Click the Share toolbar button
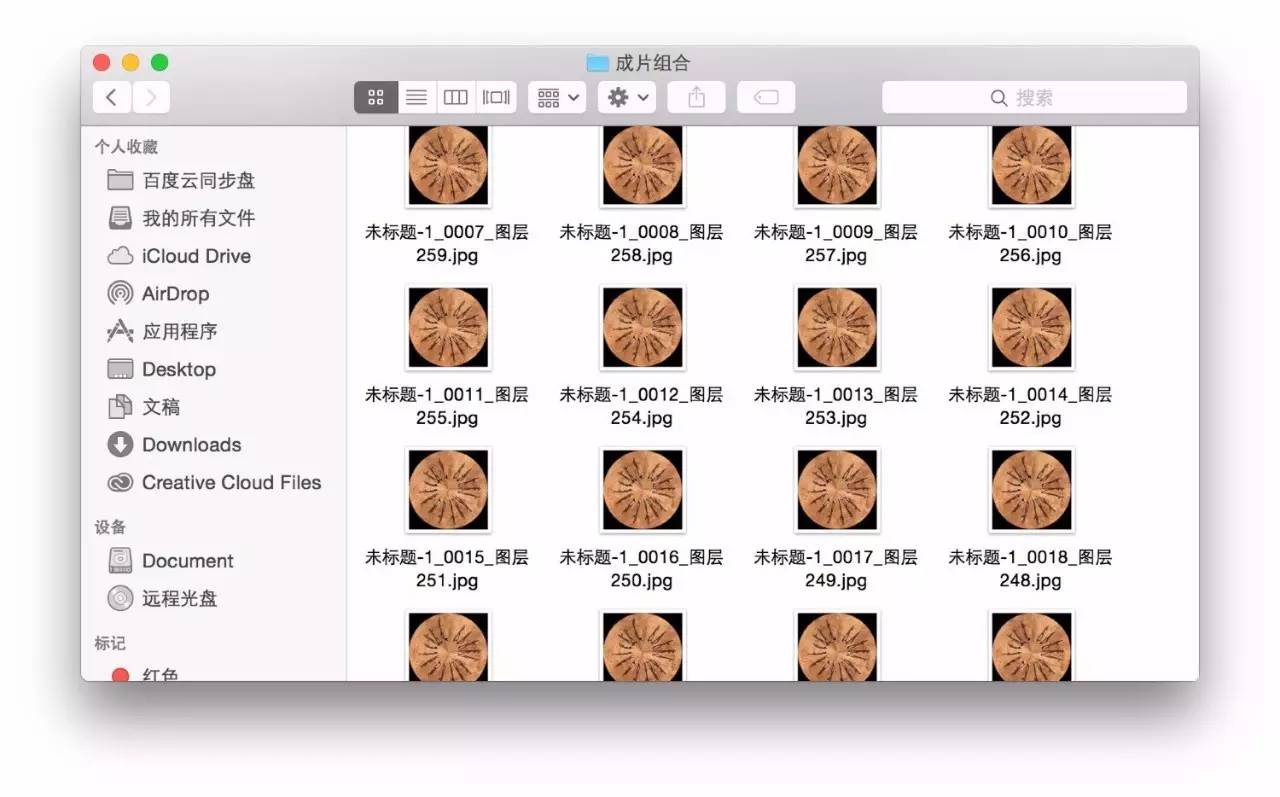This screenshot has width=1280, height=797. 696,97
